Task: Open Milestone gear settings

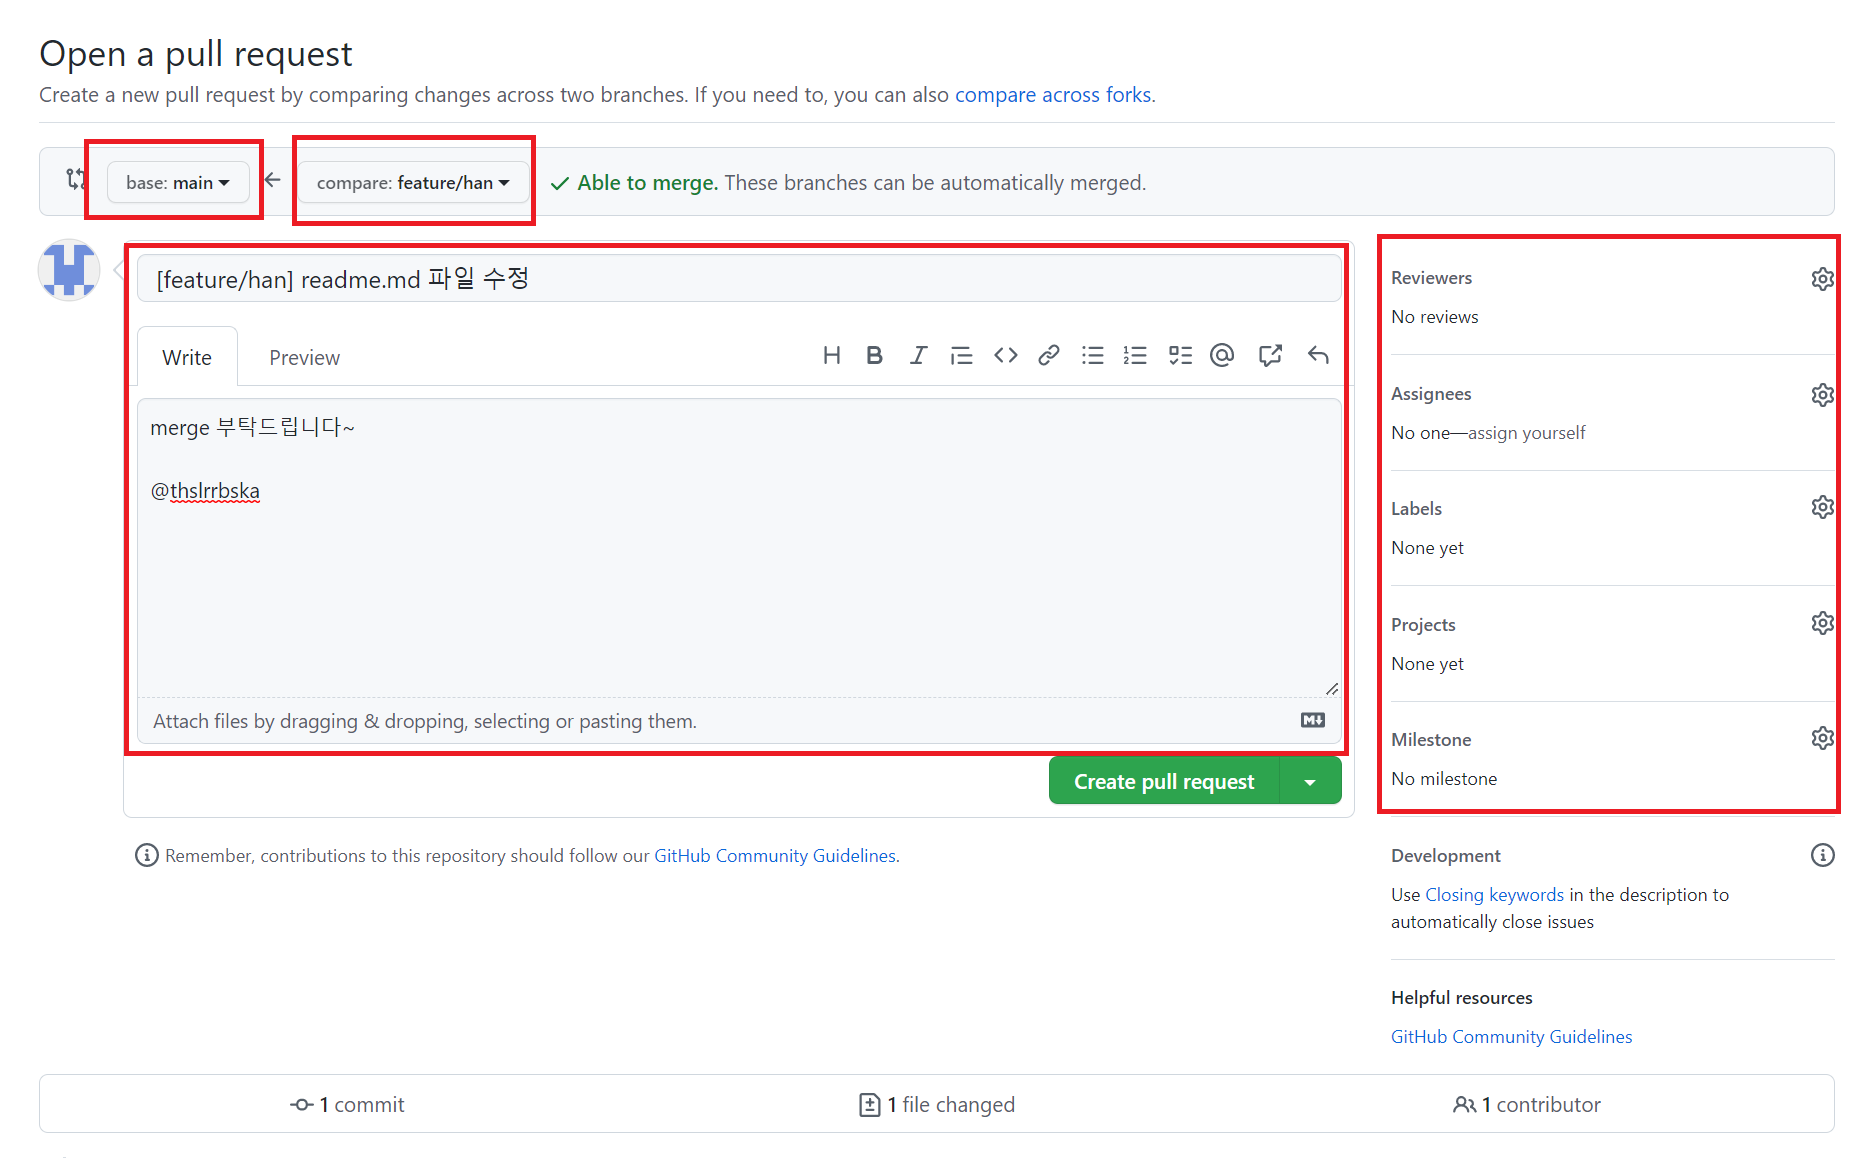Action: click(1822, 738)
